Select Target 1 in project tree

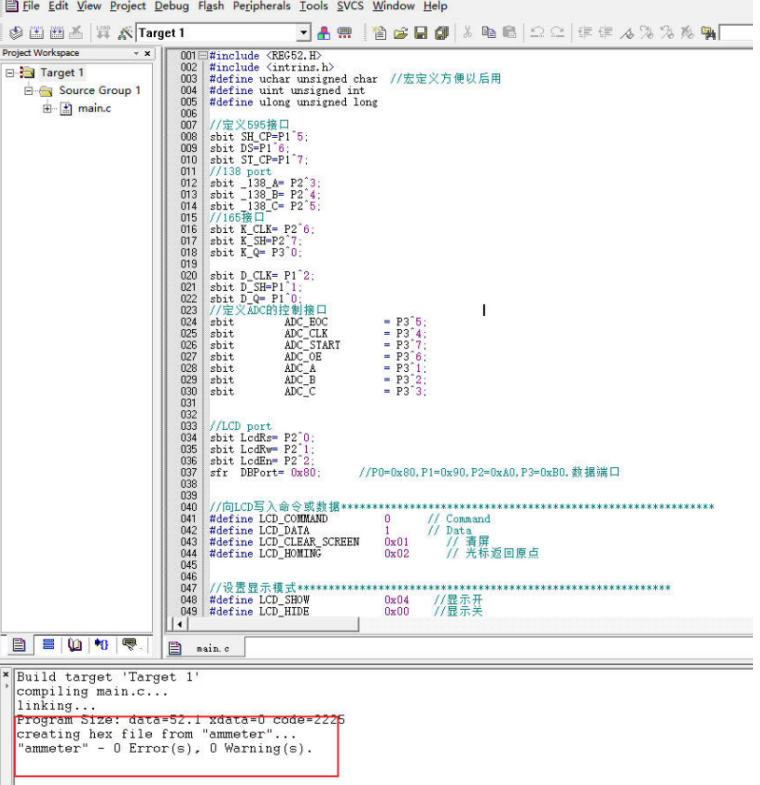tap(62, 73)
